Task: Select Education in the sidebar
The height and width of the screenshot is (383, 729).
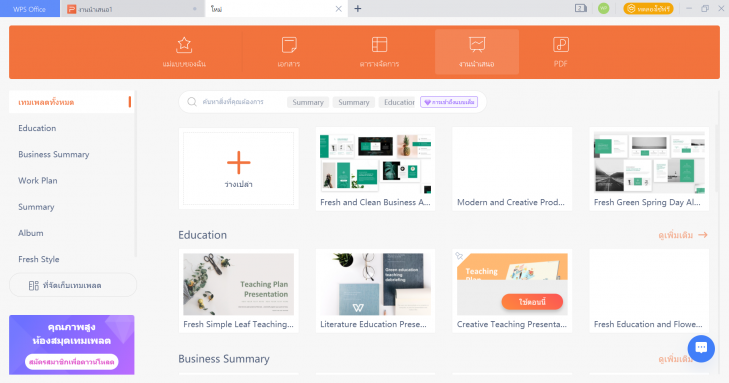Action: pyautogui.click(x=37, y=128)
